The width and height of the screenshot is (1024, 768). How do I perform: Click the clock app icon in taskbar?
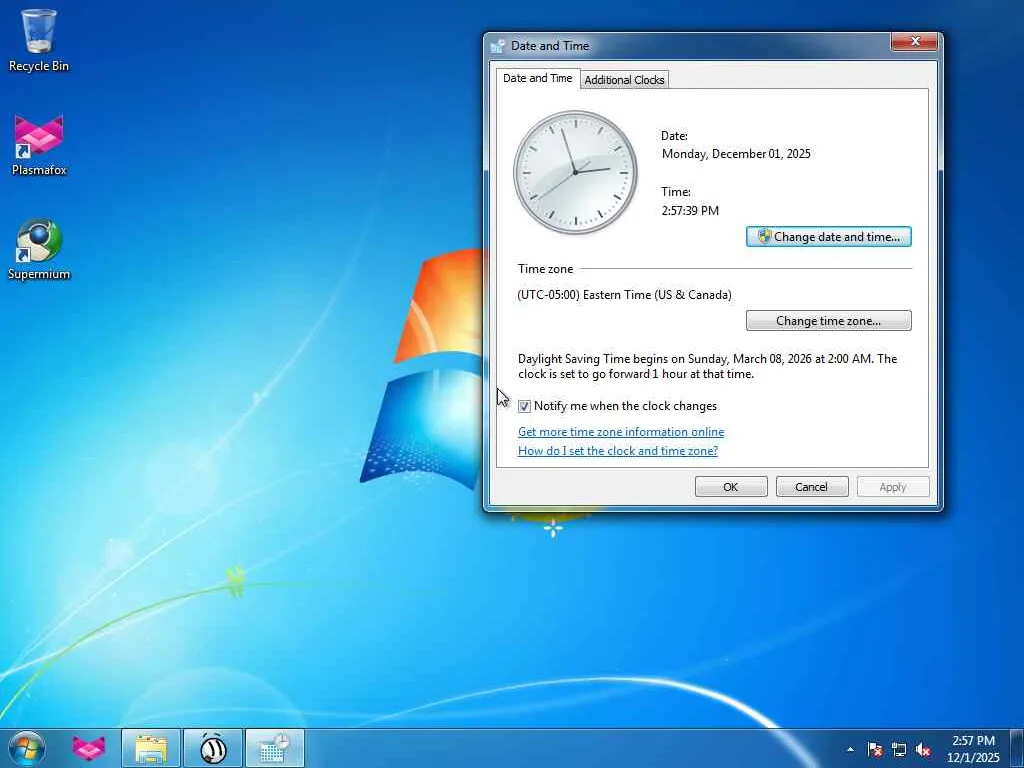click(x=213, y=748)
